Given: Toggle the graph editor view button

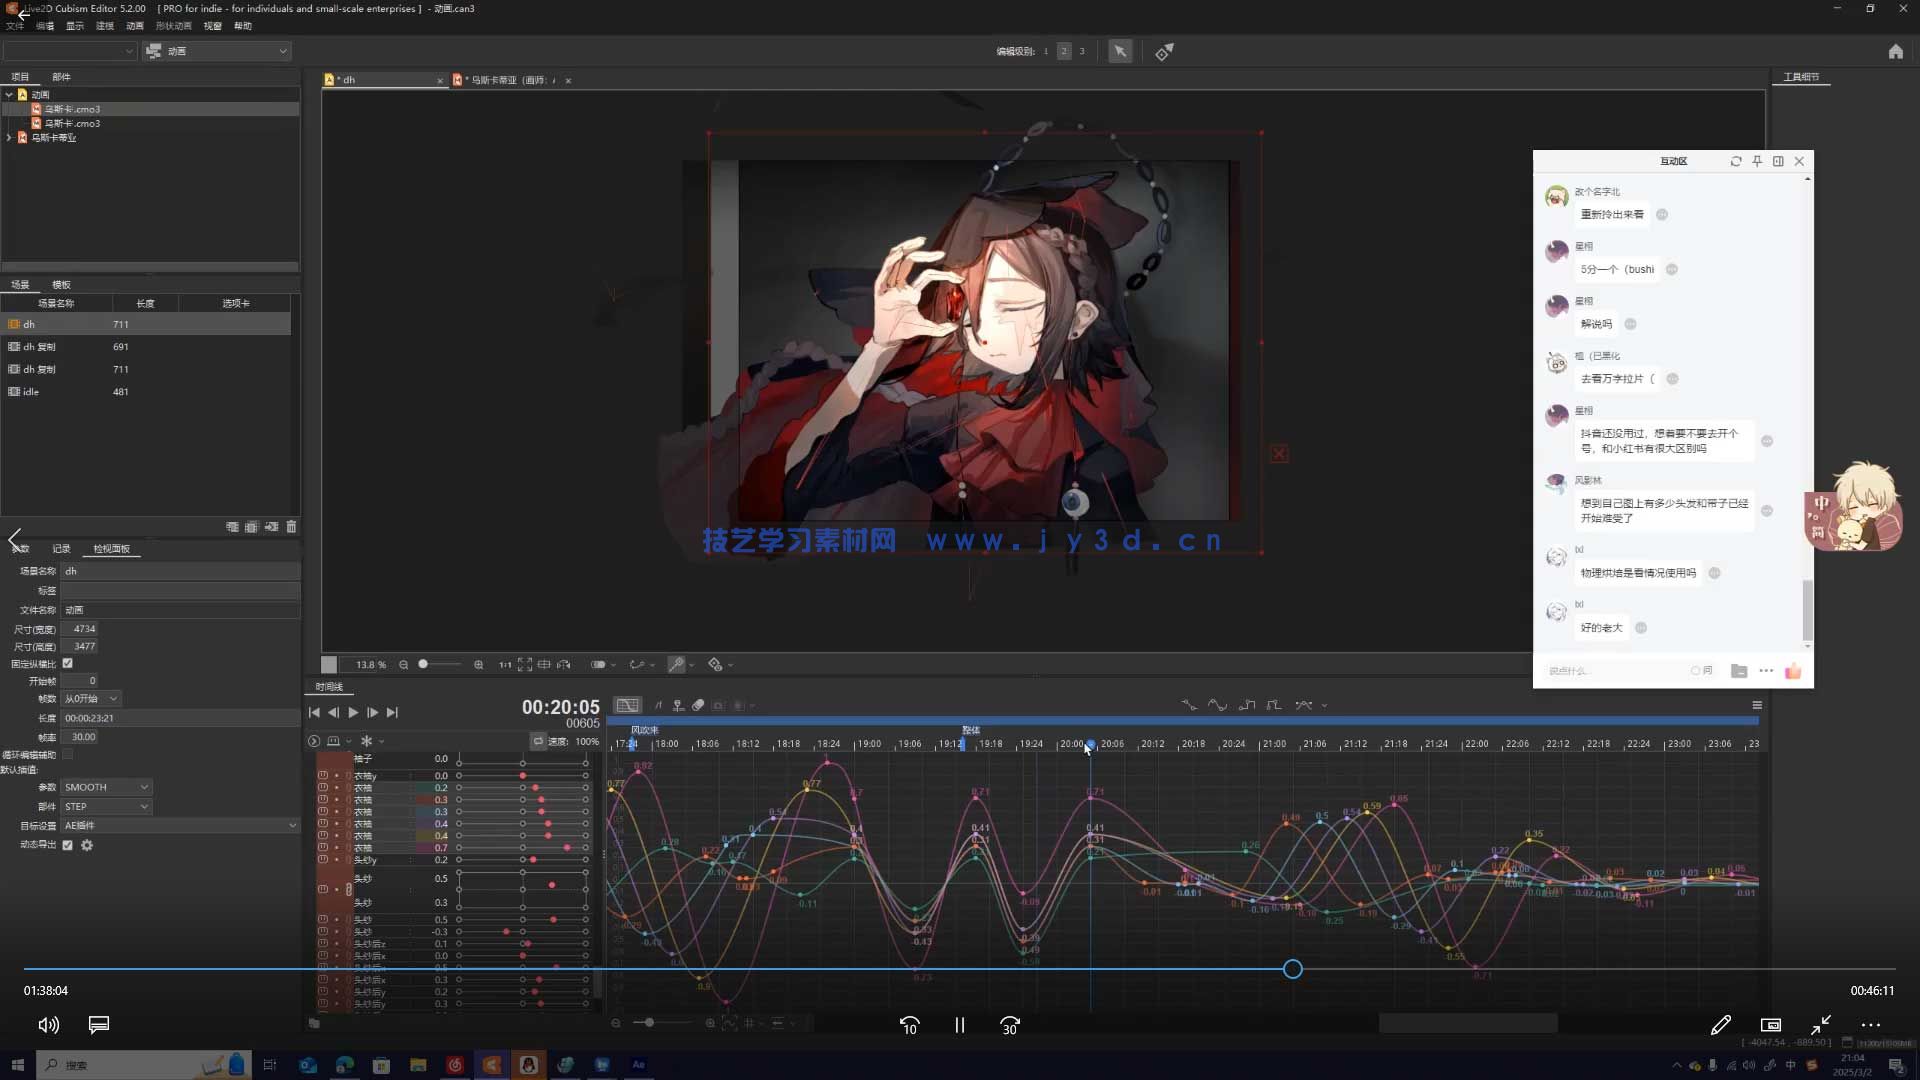Looking at the screenshot, I should click(x=627, y=705).
